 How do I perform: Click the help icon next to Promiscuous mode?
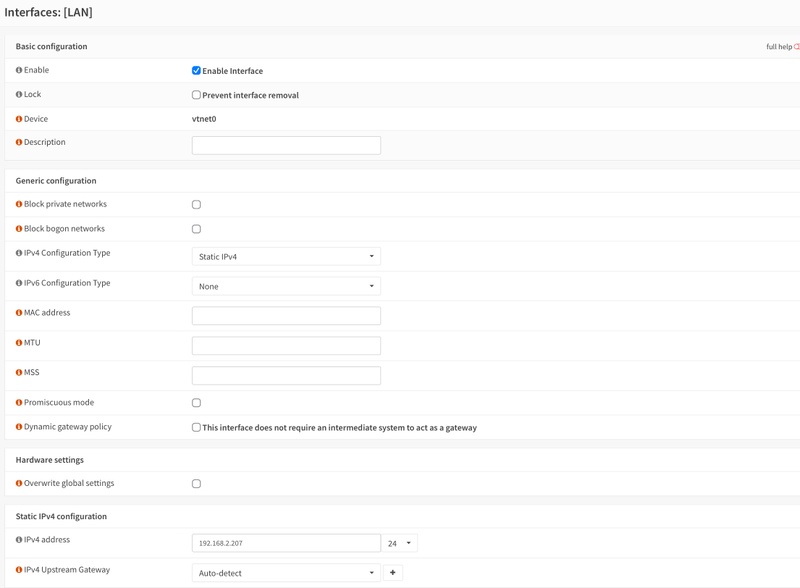click(19, 403)
